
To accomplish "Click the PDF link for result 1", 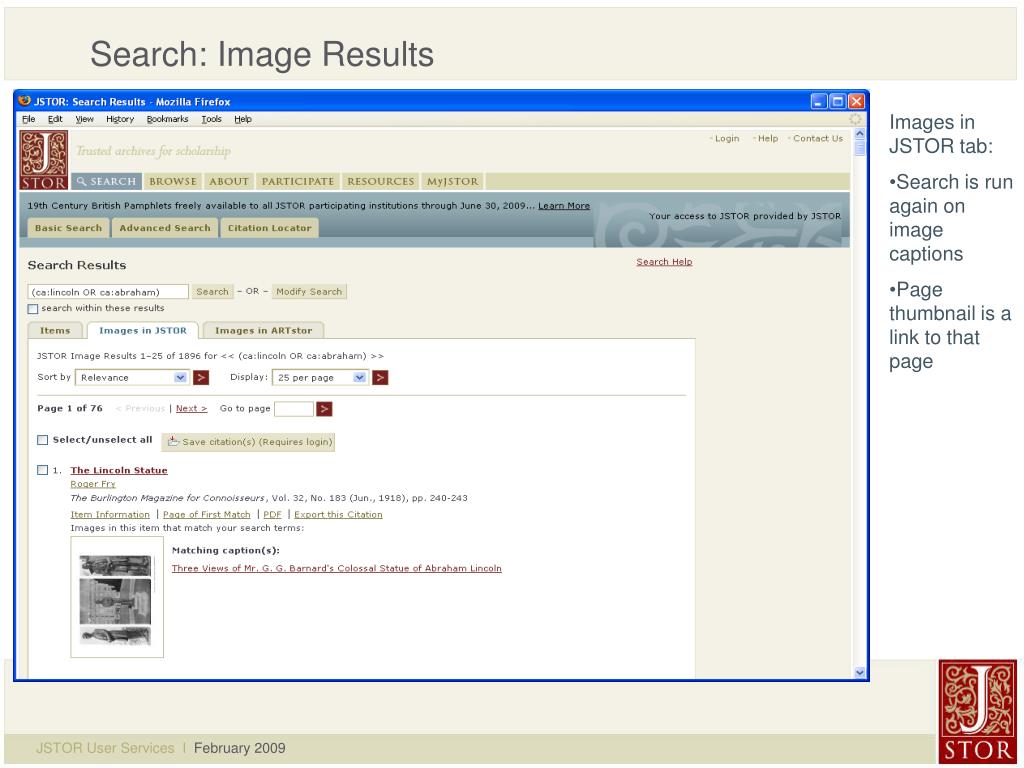I will 272,515.
